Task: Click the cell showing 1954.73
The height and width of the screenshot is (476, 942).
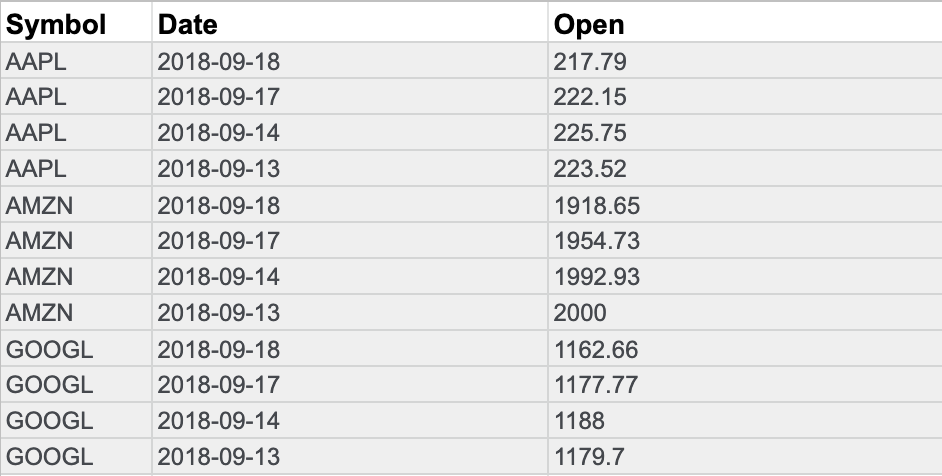Action: click(596, 241)
